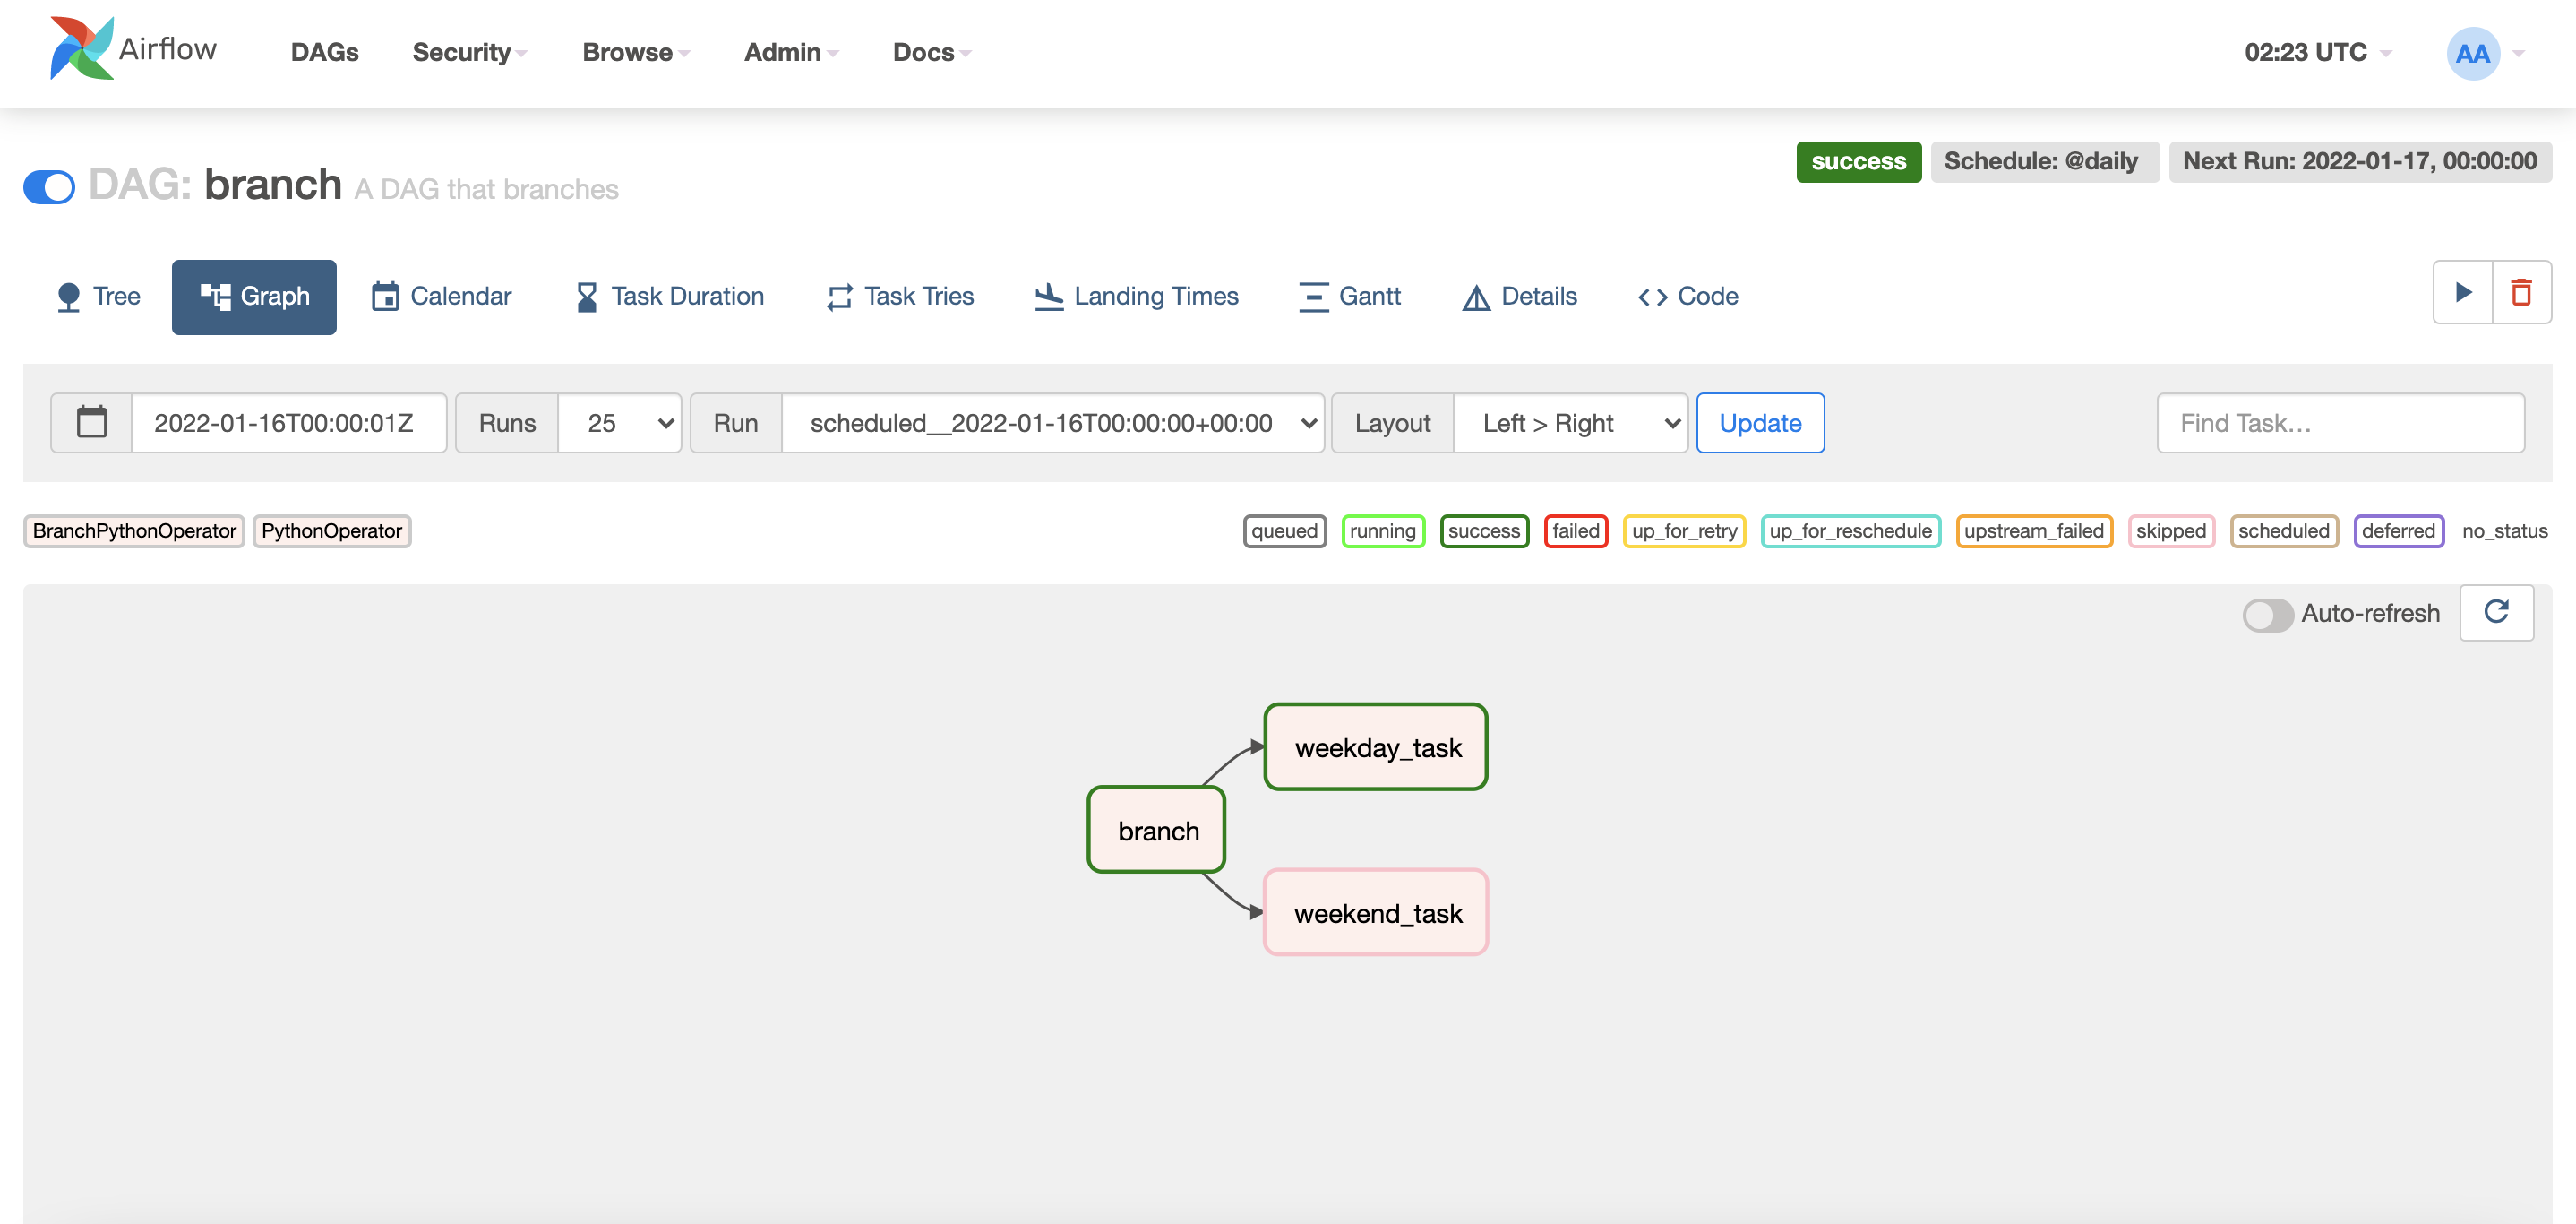
Task: Open the calendar date picker icon
Action: (92, 422)
